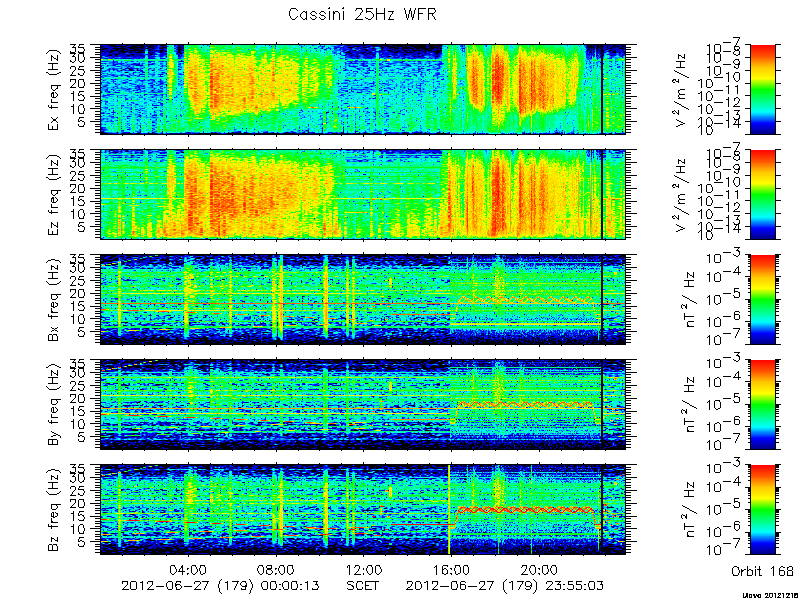Click the Ez panel color scale bar

click(762, 194)
